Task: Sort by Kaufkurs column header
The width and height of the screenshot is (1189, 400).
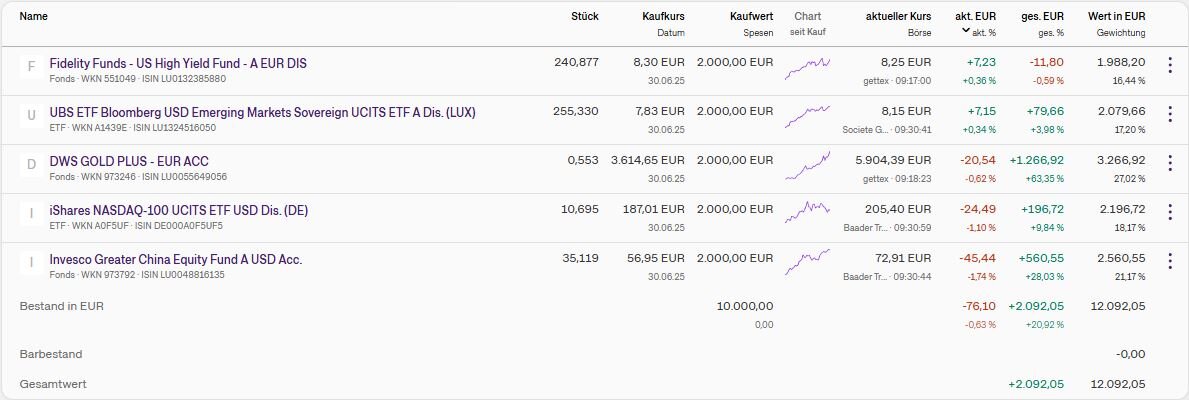Action: 662,17
